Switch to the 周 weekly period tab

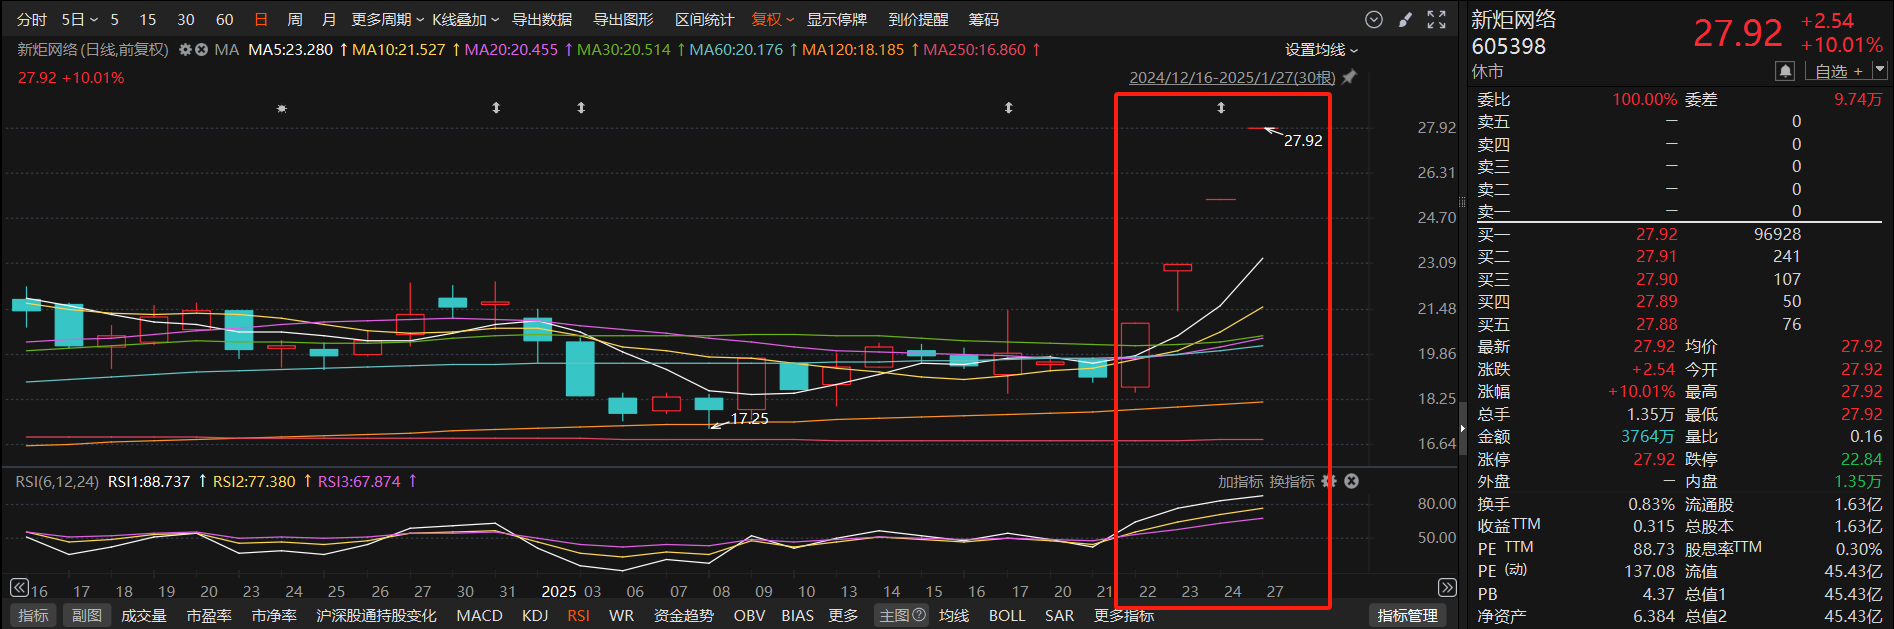[x=295, y=20]
